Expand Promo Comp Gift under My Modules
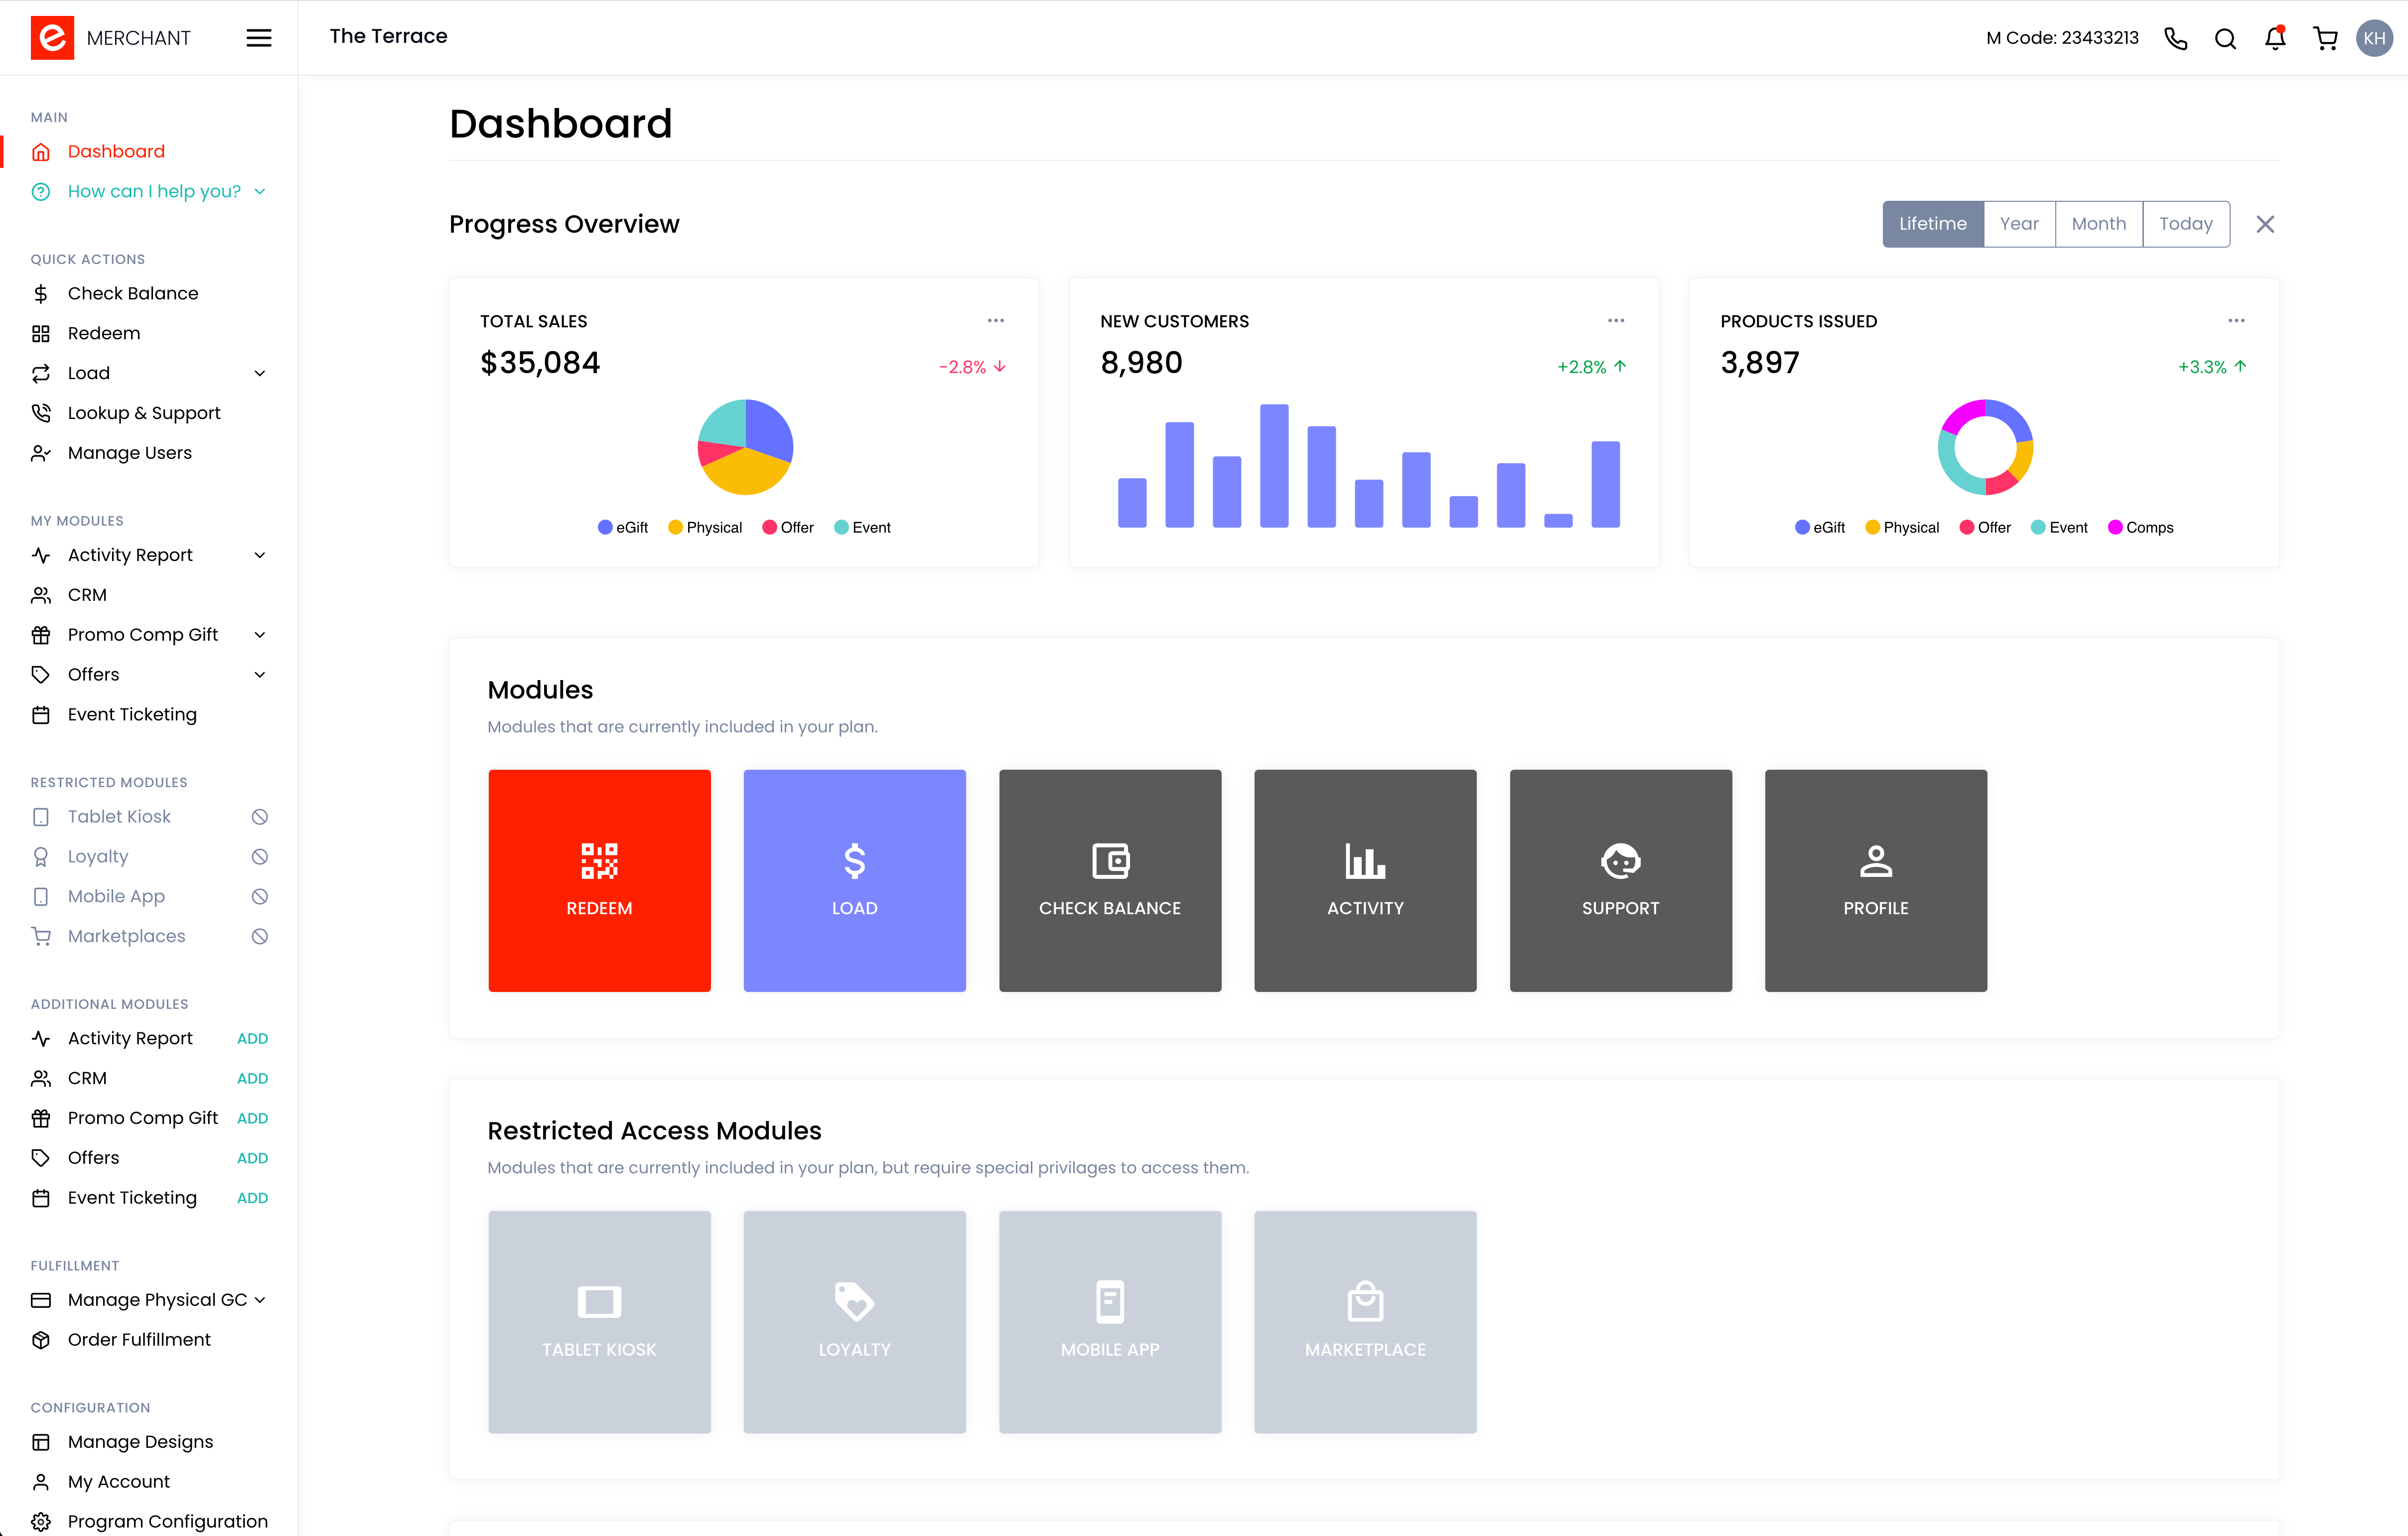This screenshot has width=2408, height=1536. [x=260, y=635]
